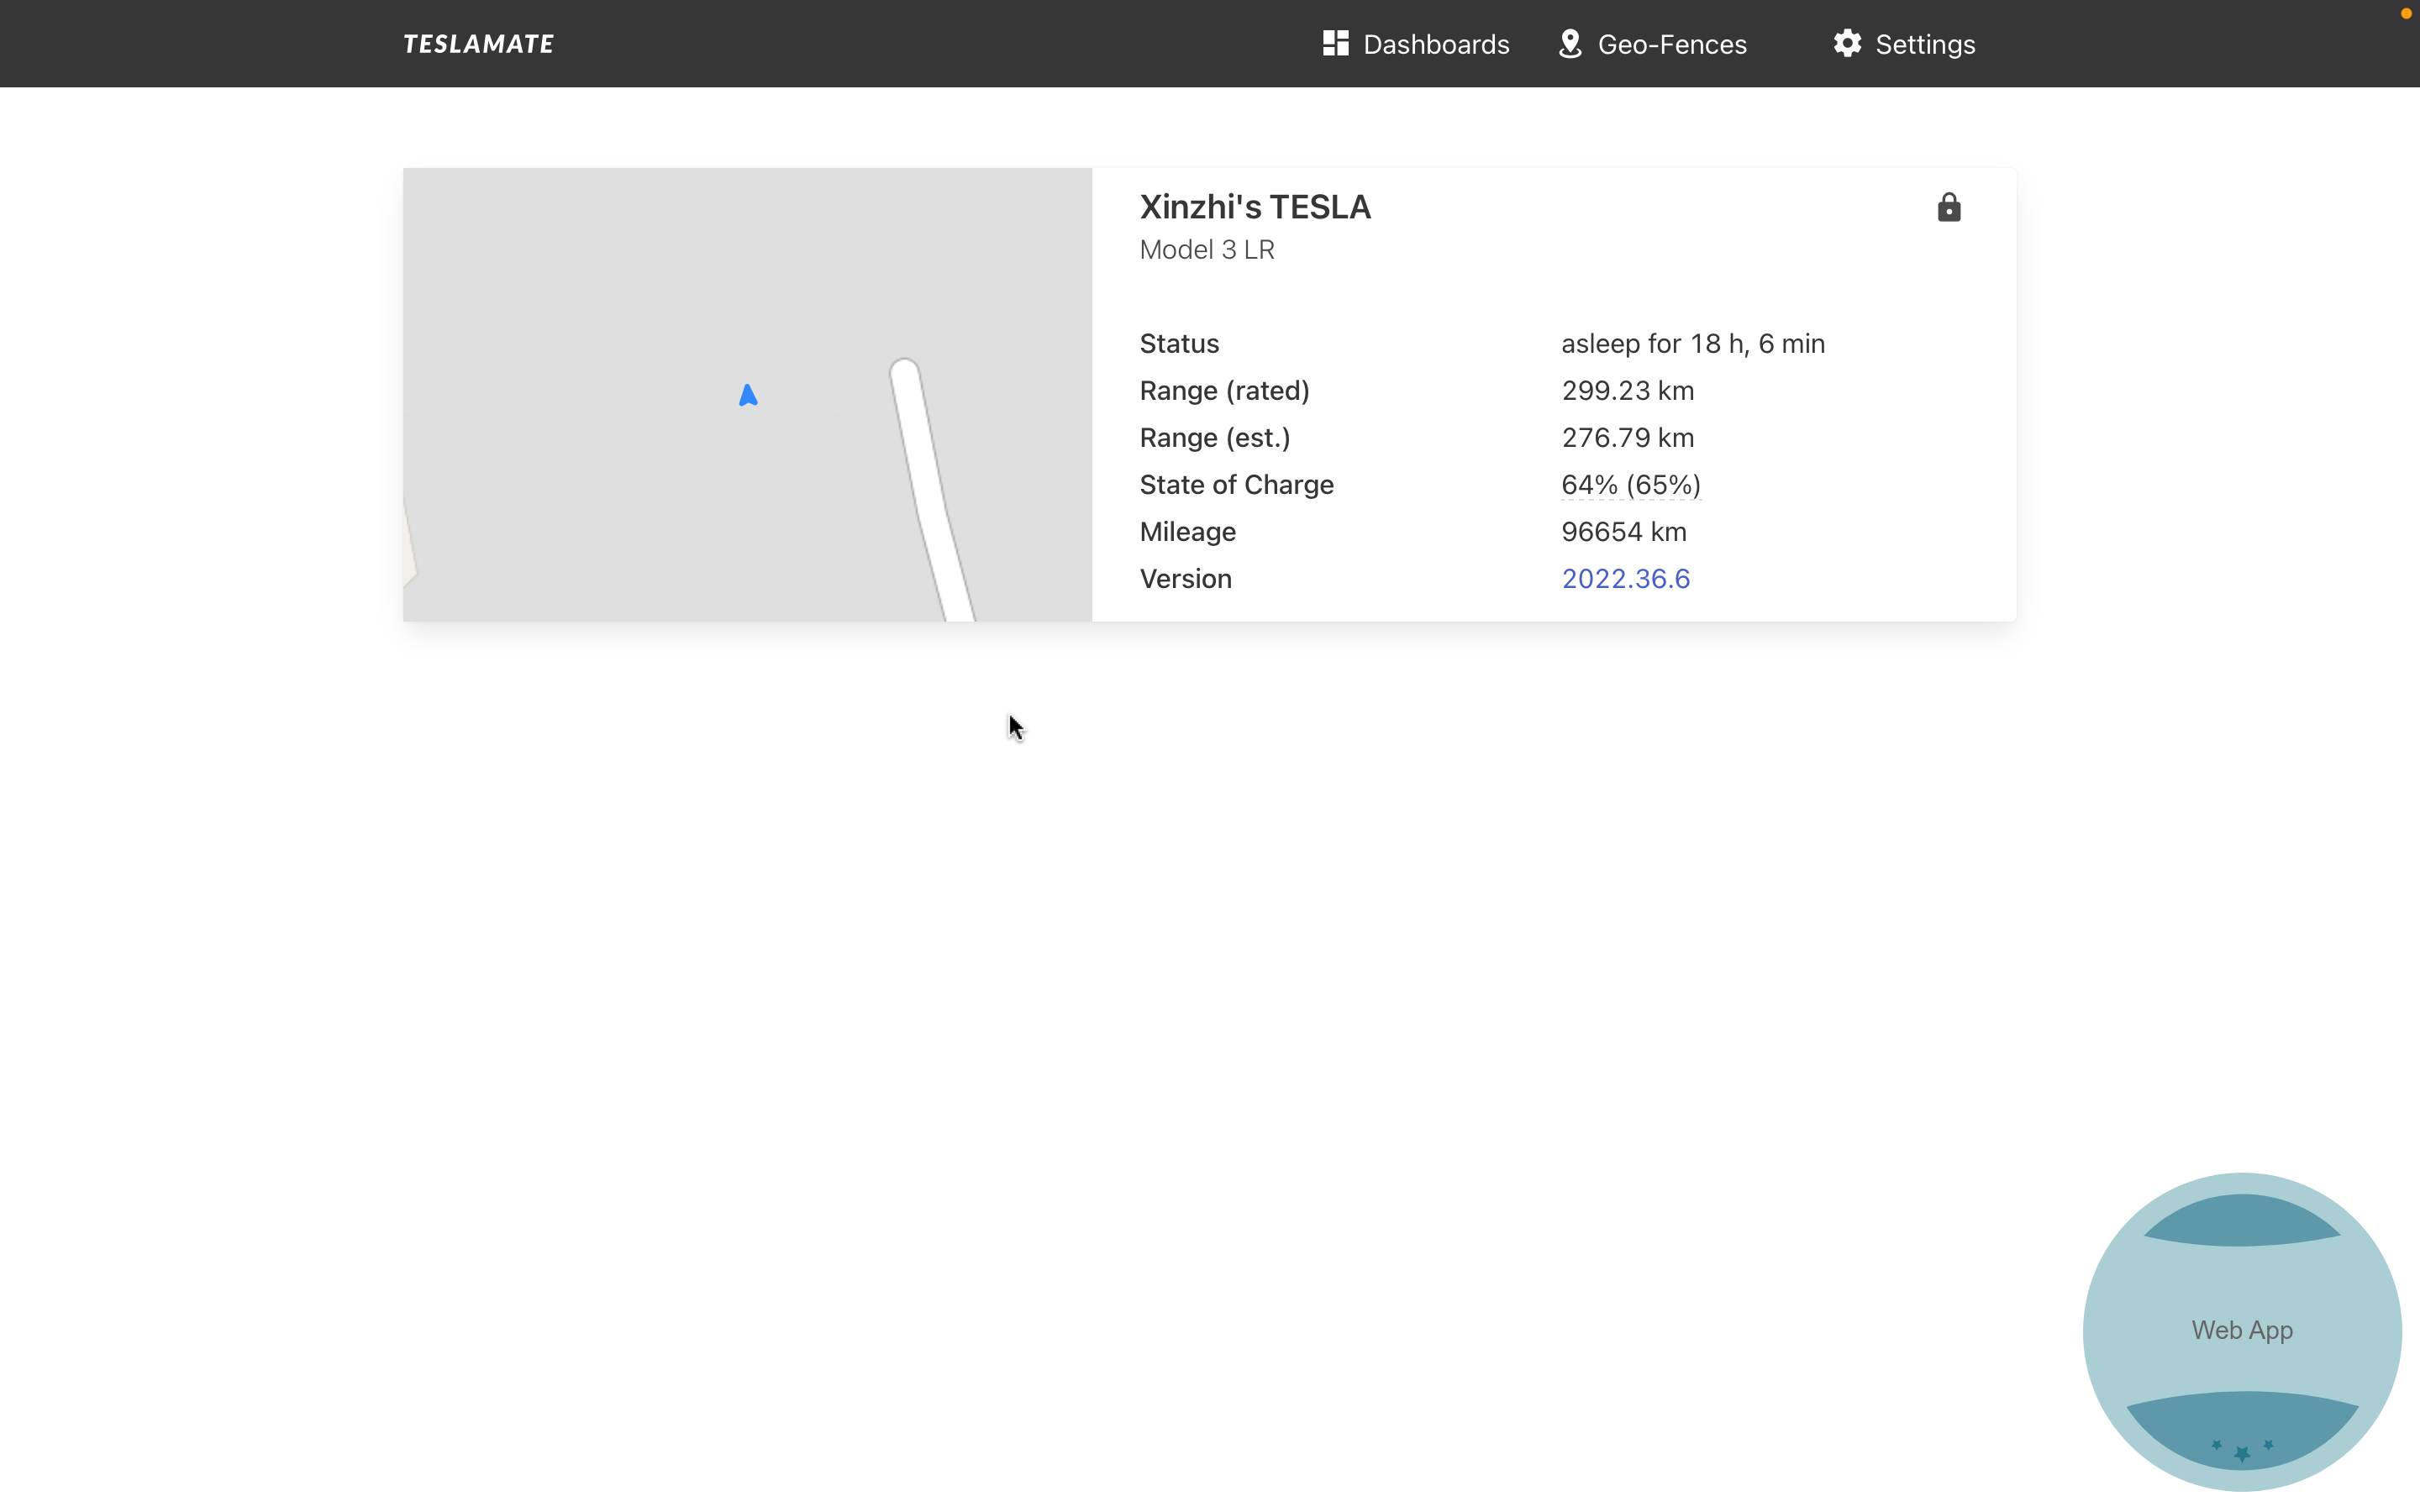Click the Xinzhi's TESLA car name heading
Viewport: 2420px width, 1512px height.
tap(1254, 207)
